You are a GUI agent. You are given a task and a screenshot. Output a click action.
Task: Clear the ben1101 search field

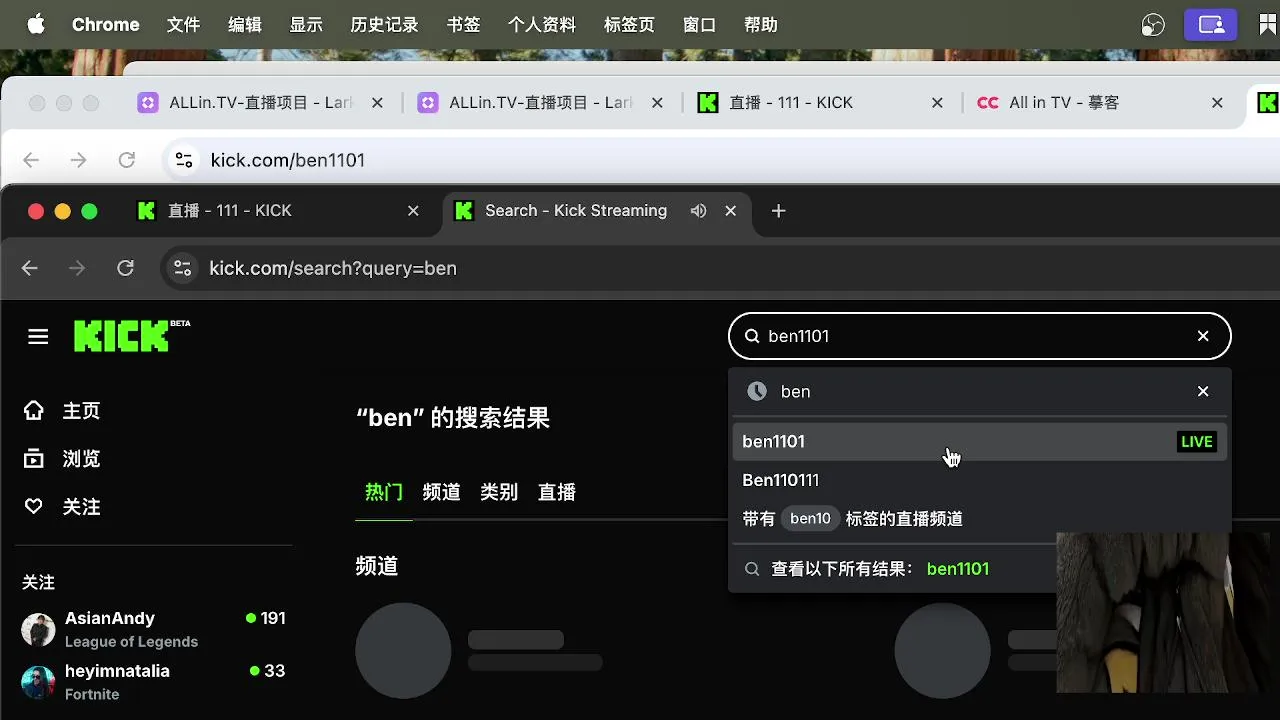coord(1203,336)
